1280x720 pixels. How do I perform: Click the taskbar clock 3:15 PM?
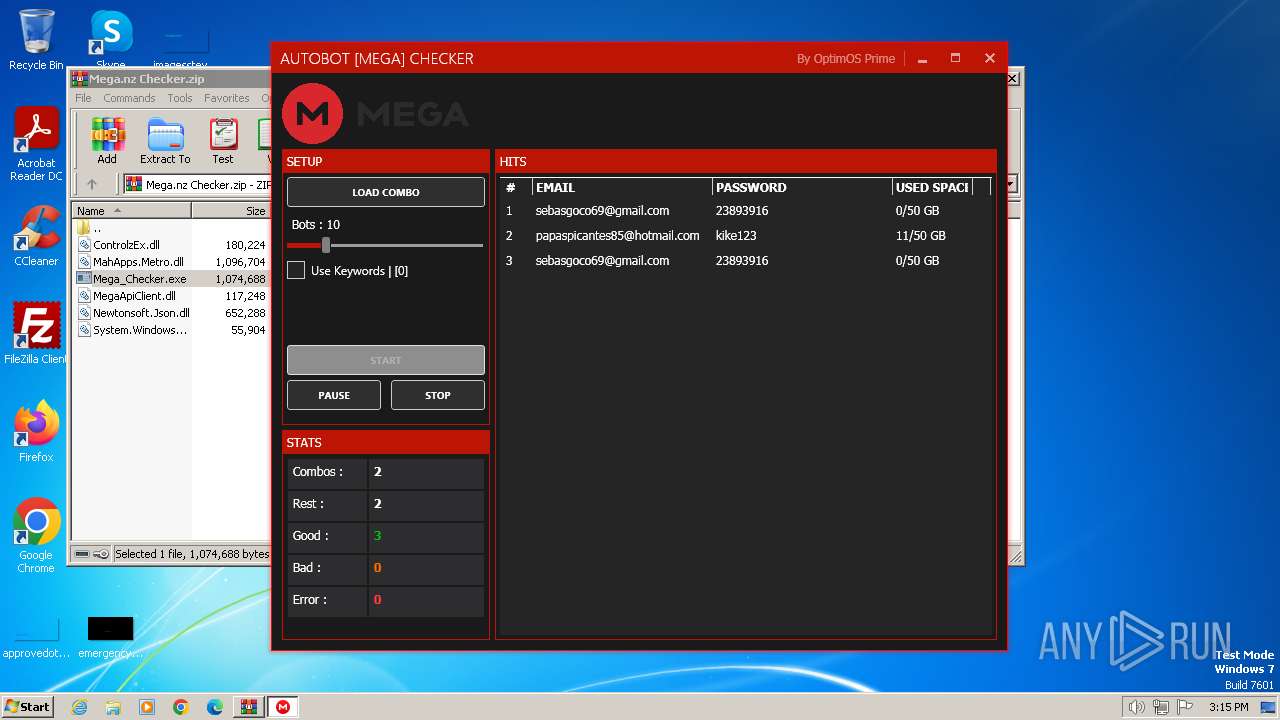point(1228,707)
